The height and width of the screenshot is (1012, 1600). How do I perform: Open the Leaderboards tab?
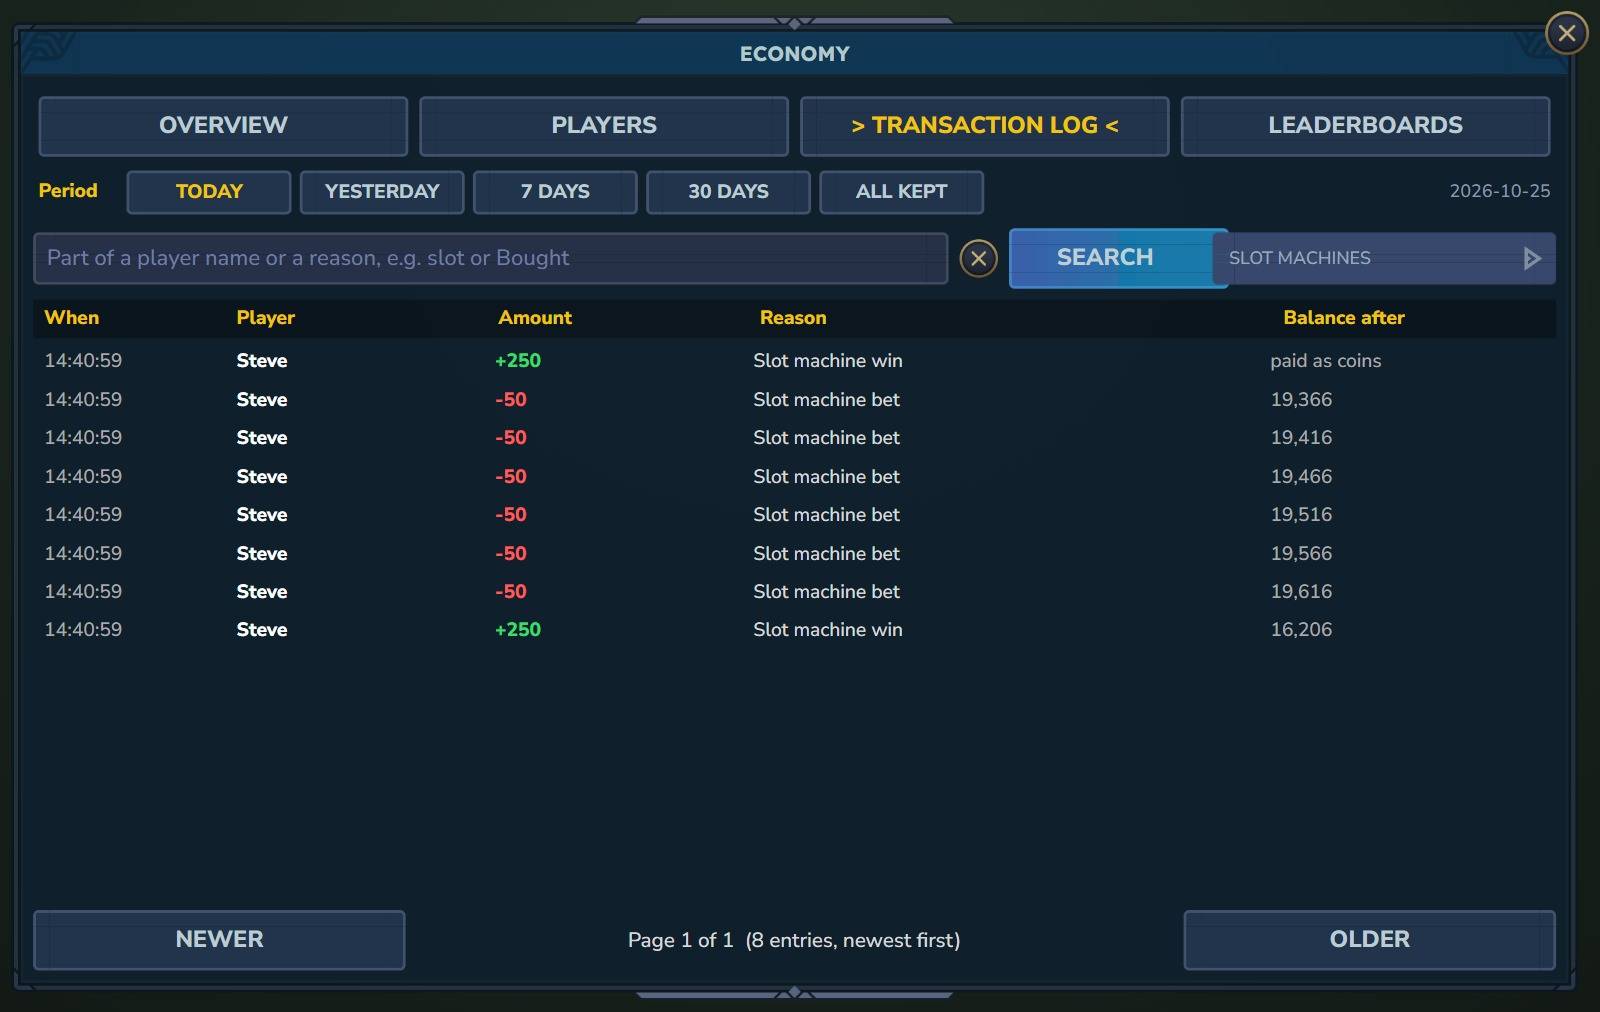click(x=1365, y=126)
